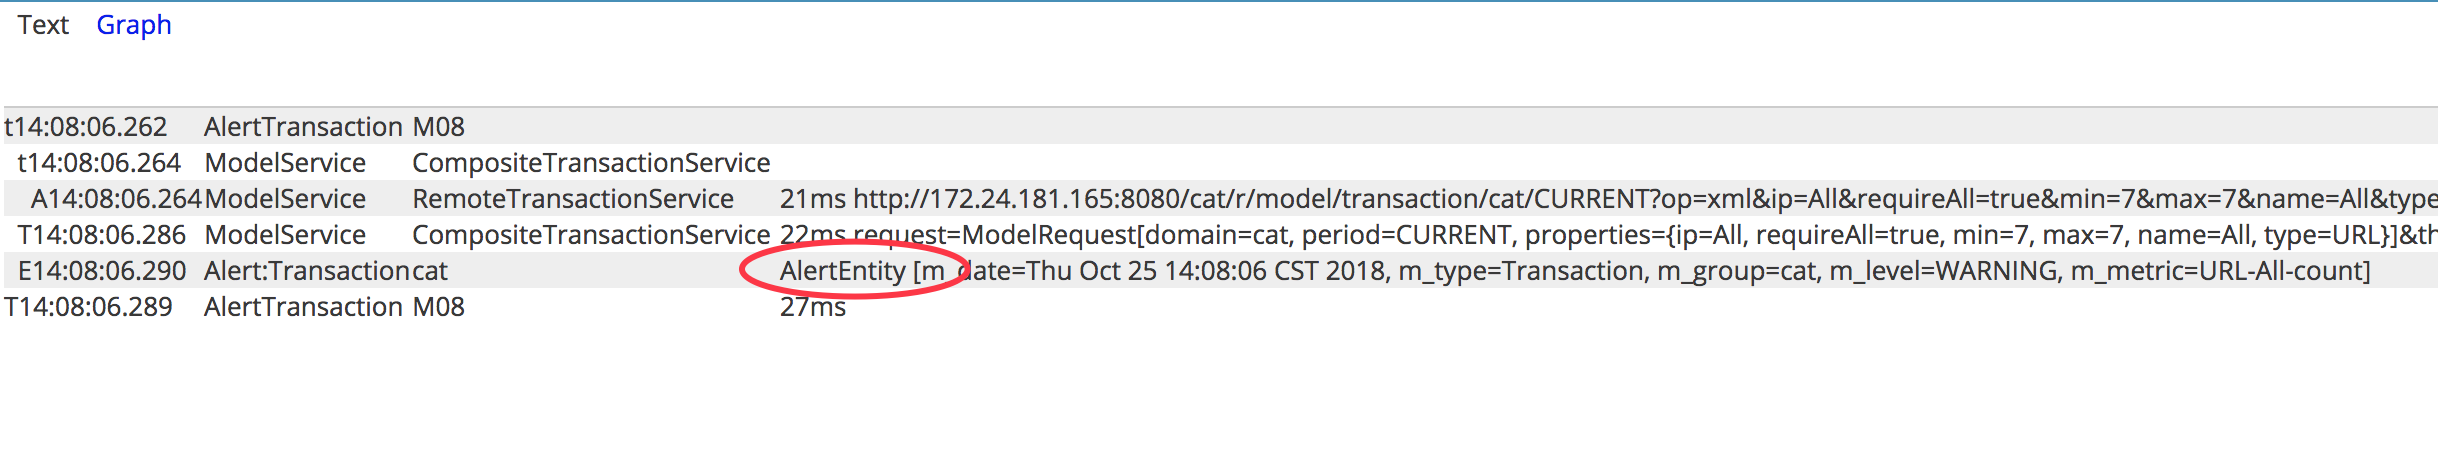Select the circled AlertEntity text
The width and height of the screenshot is (2438, 456).
coord(842,271)
